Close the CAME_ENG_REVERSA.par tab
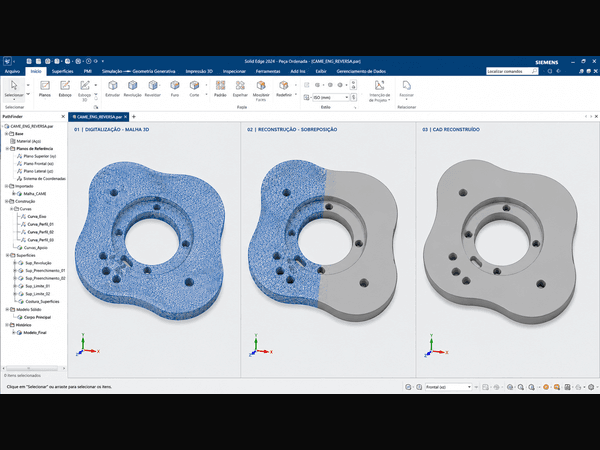The width and height of the screenshot is (600, 450). 126,117
